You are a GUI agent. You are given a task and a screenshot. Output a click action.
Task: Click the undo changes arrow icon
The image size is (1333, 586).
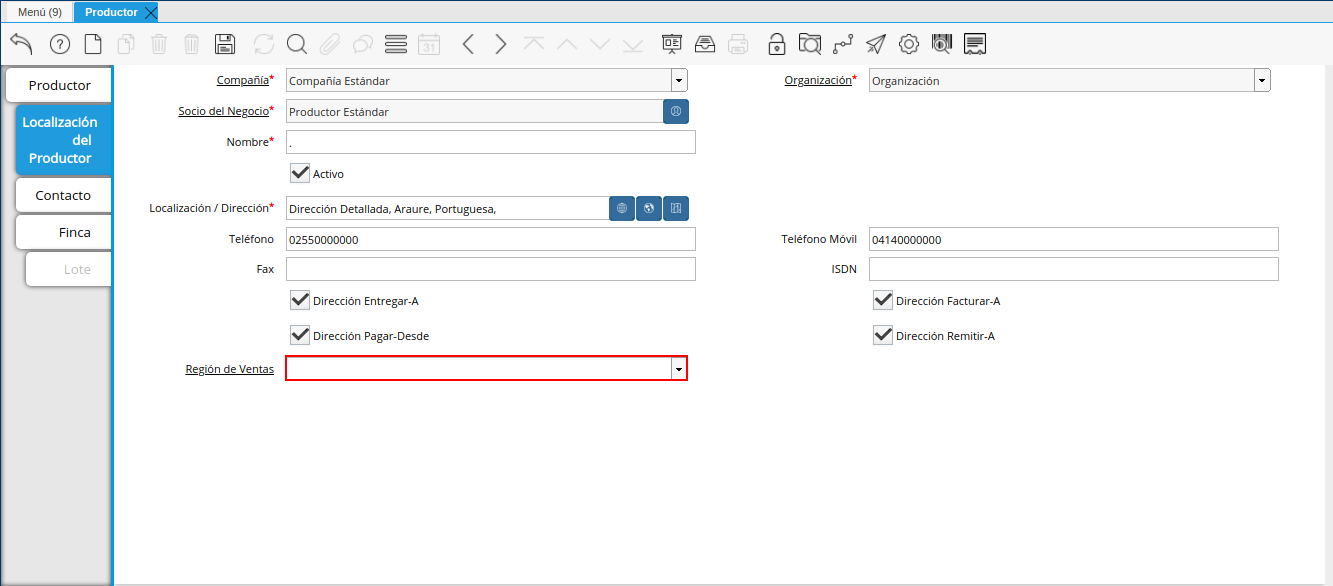point(21,44)
